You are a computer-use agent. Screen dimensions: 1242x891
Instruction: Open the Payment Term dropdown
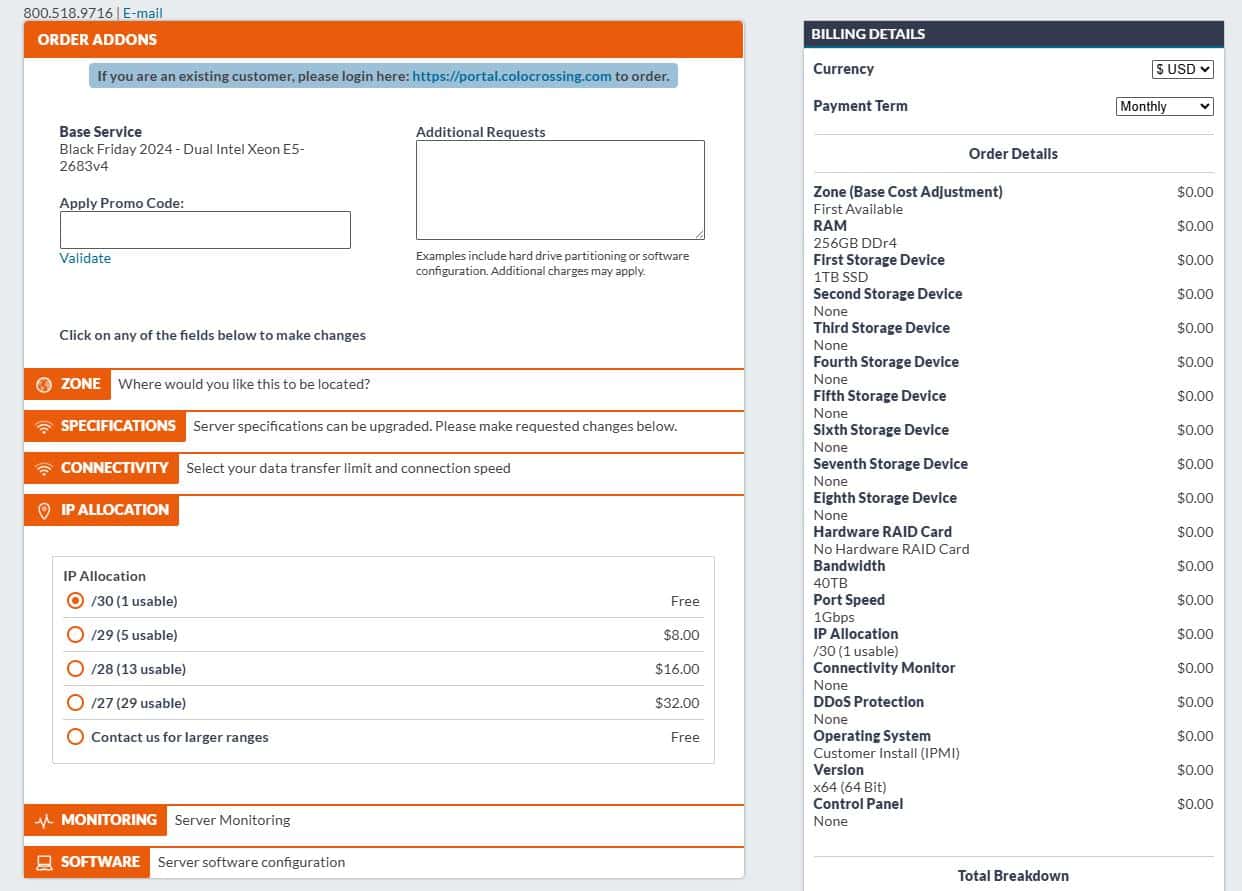coord(1164,106)
